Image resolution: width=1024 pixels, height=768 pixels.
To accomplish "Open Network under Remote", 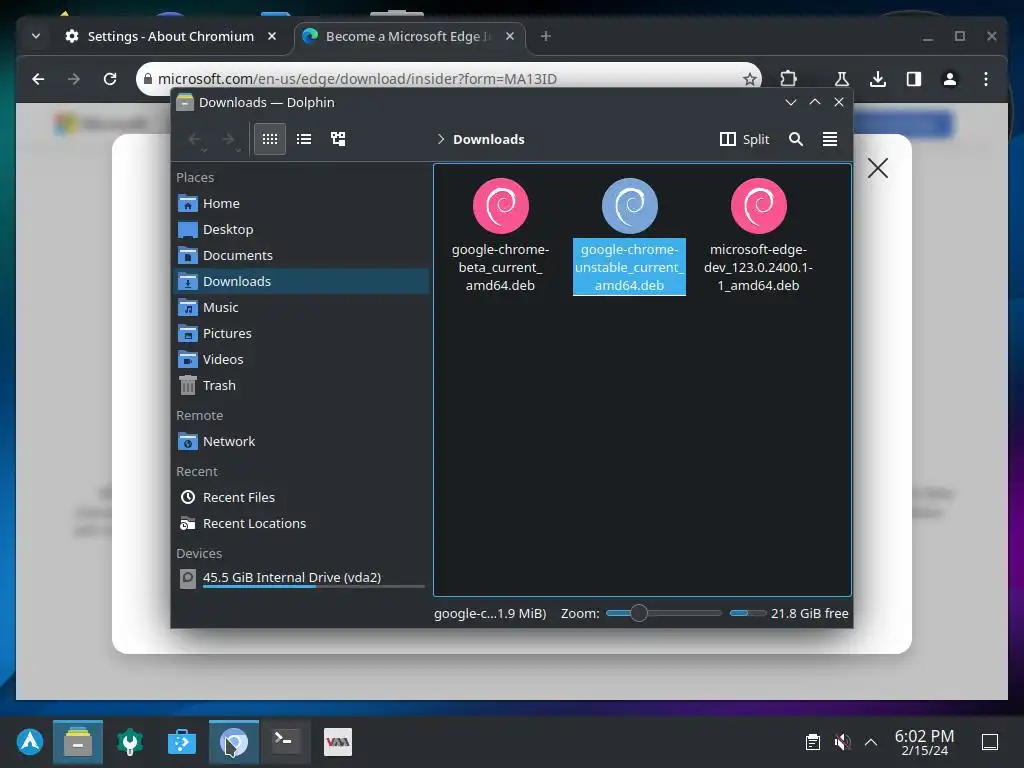I will (301, 442).
